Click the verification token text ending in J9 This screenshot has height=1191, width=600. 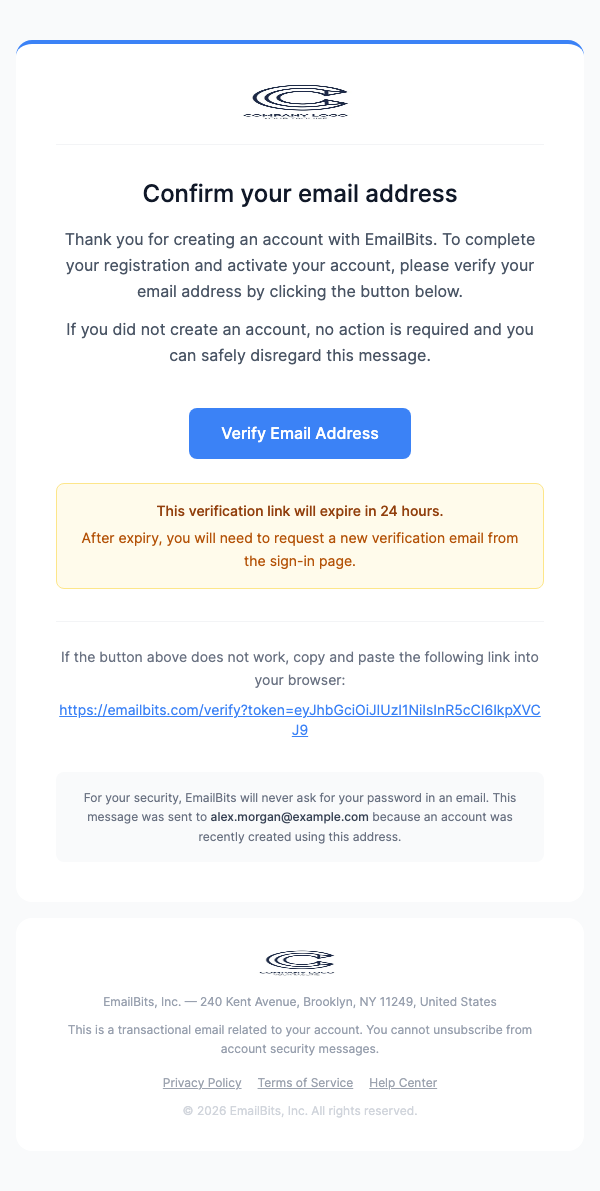[x=299, y=729]
